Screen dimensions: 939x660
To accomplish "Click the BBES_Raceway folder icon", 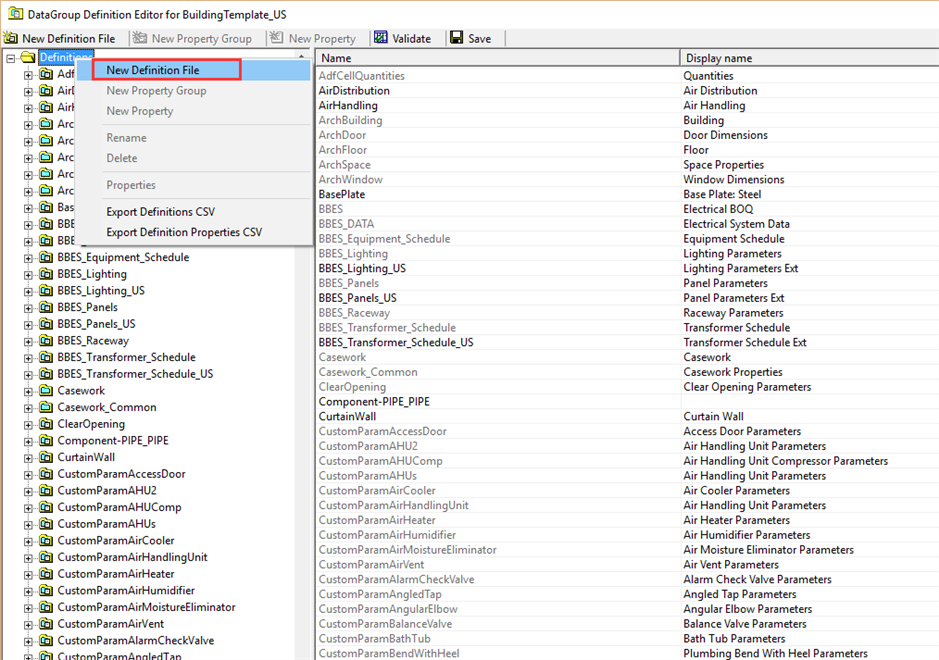I will click(x=46, y=341).
